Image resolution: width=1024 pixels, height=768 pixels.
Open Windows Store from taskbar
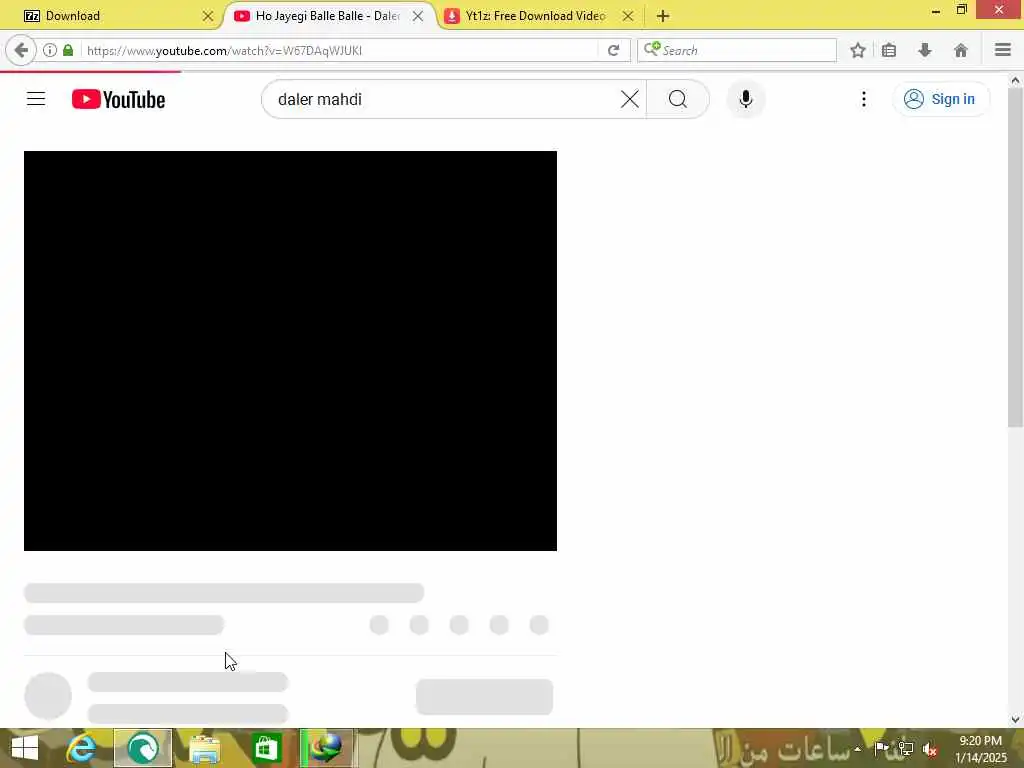pos(266,748)
